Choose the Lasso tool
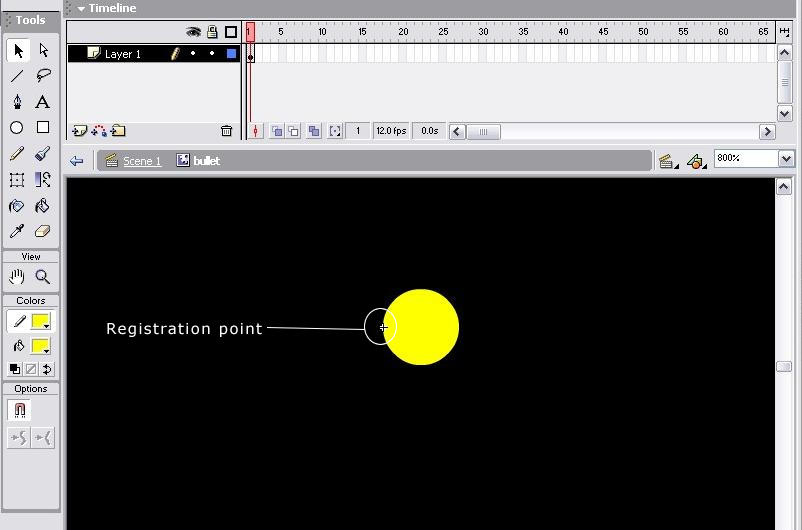The image size is (802, 530). (x=43, y=76)
